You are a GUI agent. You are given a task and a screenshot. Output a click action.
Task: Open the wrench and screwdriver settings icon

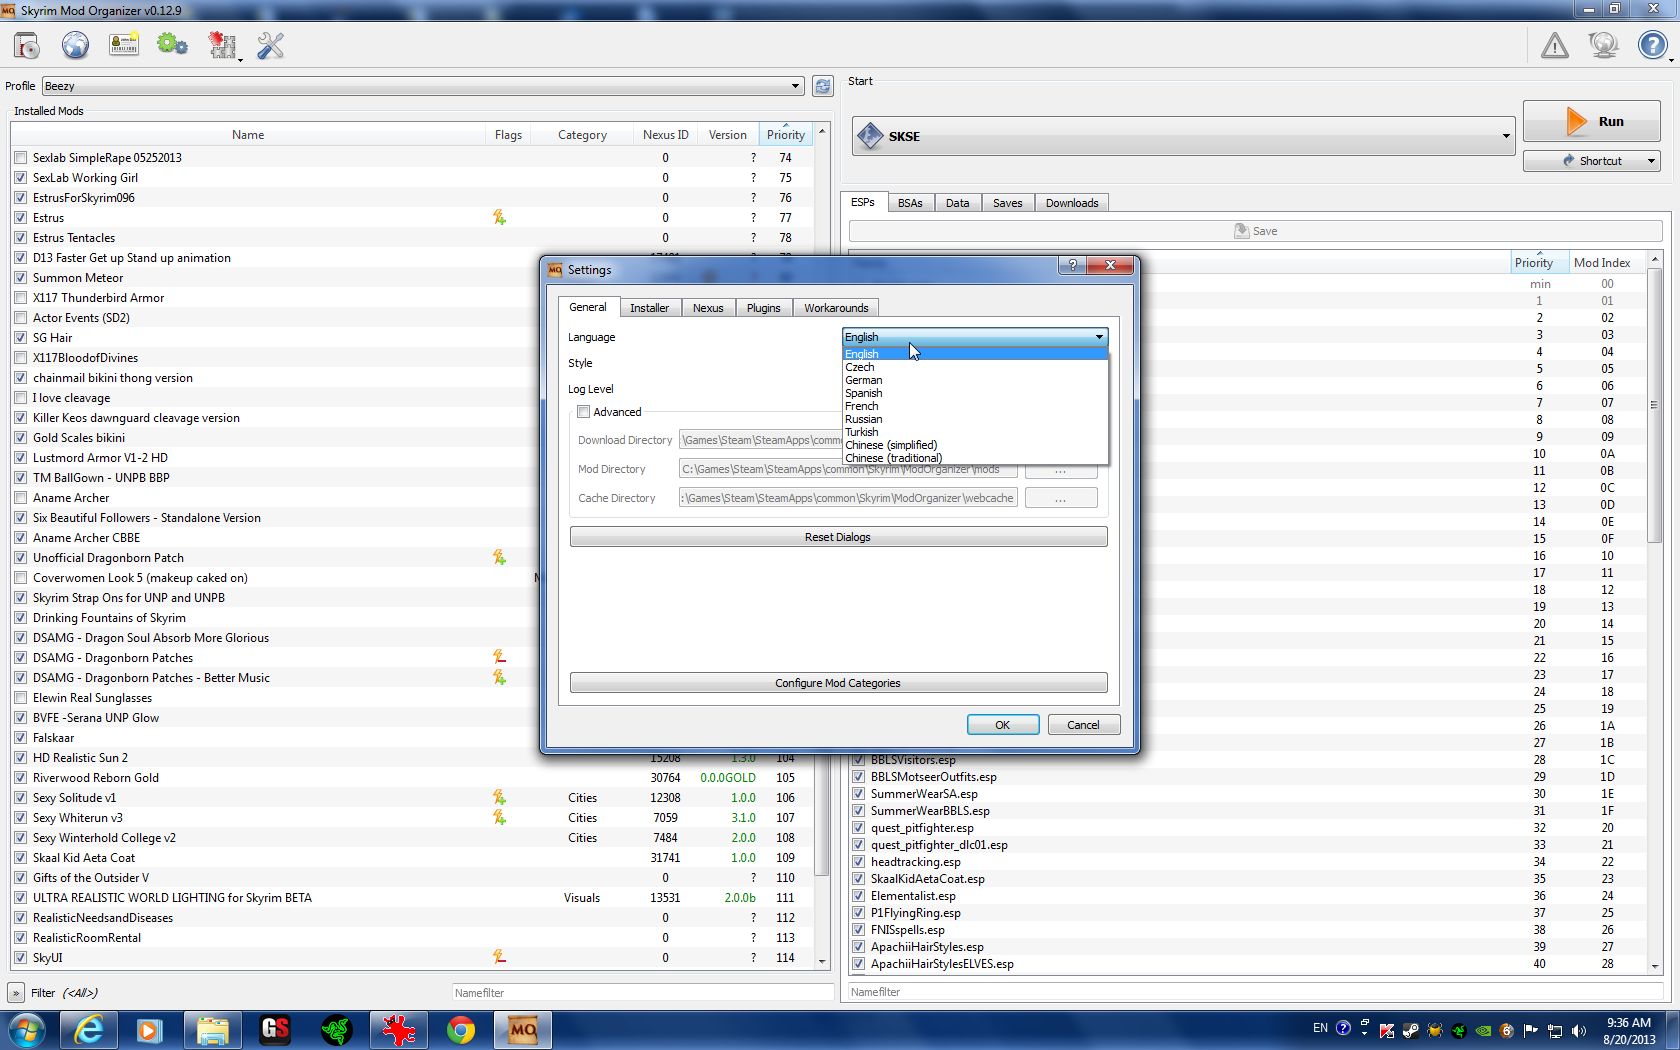pyautogui.click(x=270, y=46)
